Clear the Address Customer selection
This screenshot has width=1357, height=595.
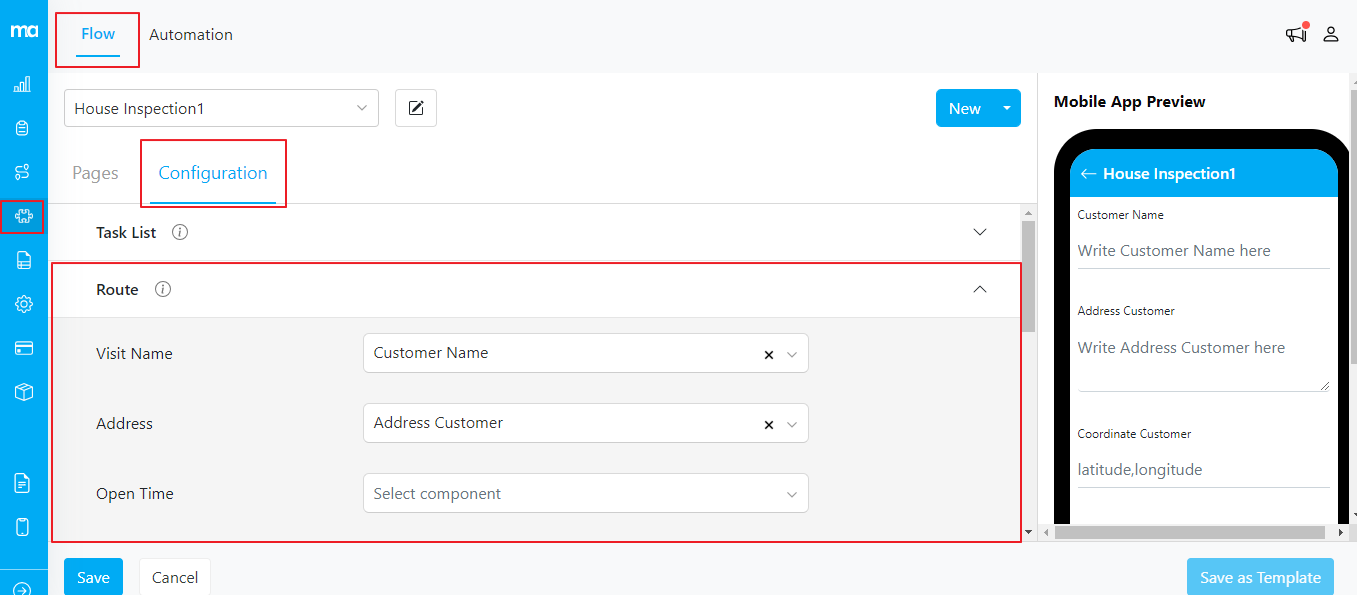click(768, 424)
